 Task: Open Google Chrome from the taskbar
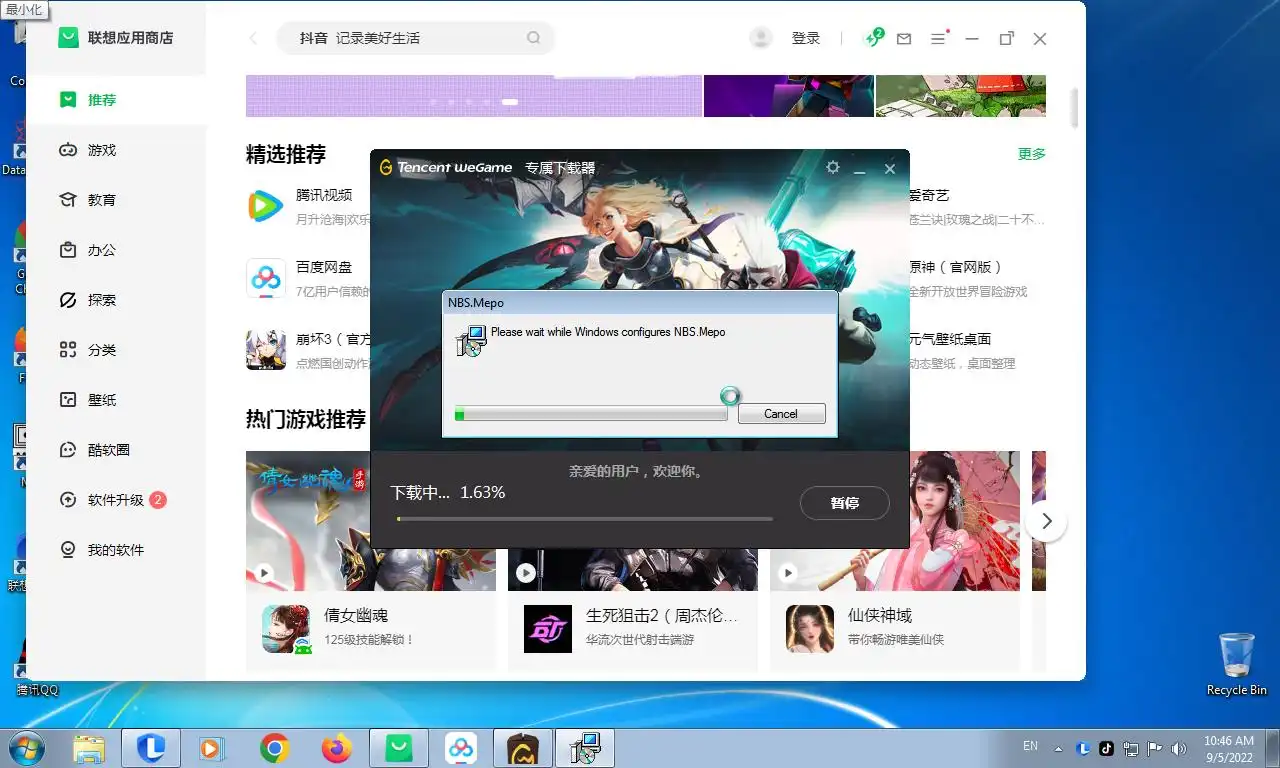275,748
